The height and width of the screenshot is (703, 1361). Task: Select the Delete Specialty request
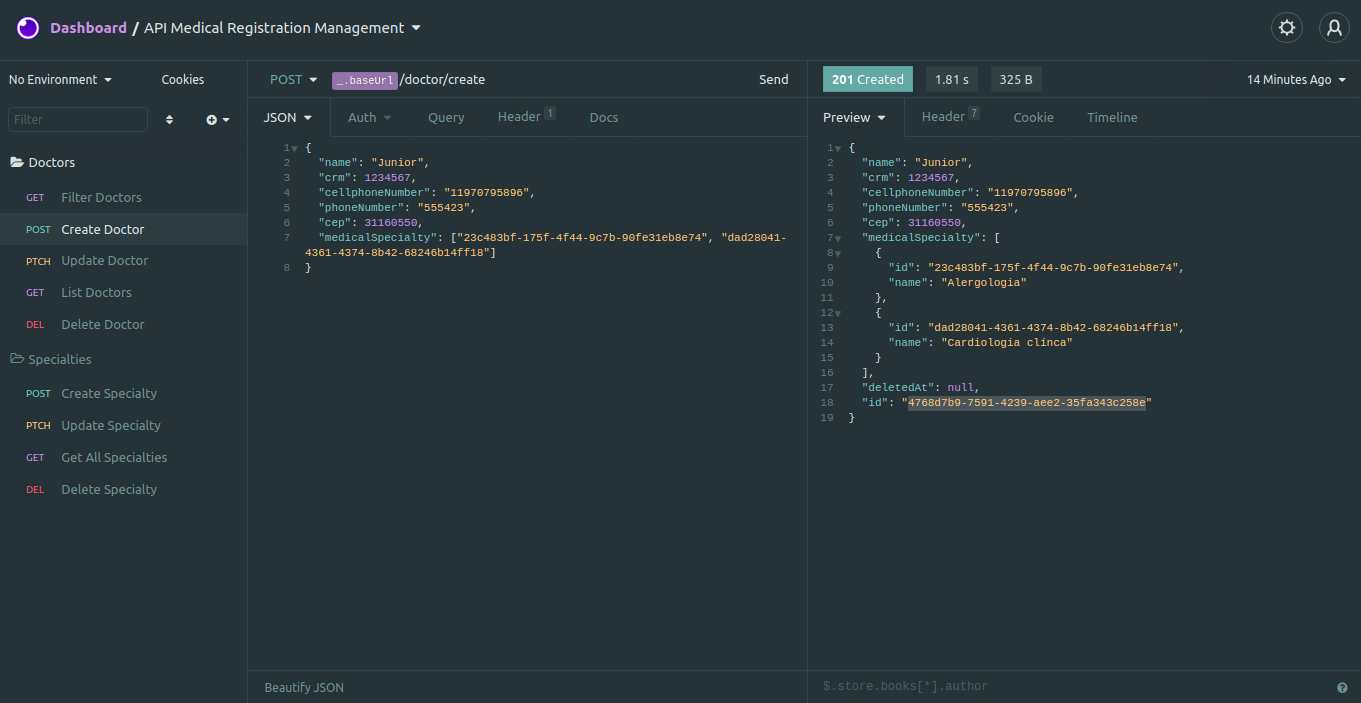pos(123,490)
